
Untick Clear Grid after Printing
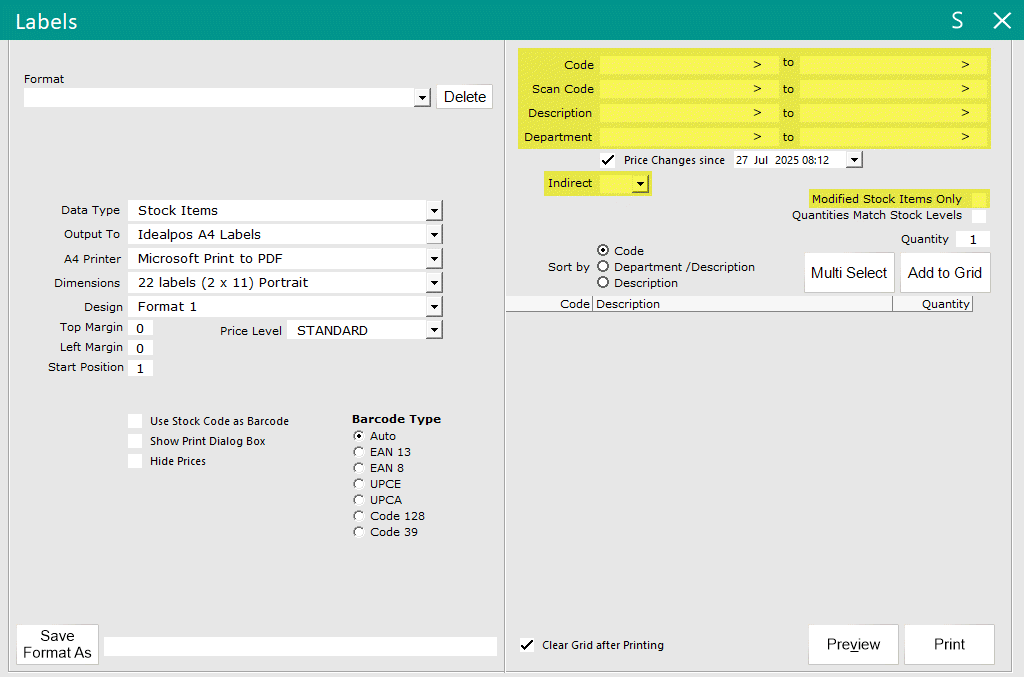pyautogui.click(x=527, y=645)
